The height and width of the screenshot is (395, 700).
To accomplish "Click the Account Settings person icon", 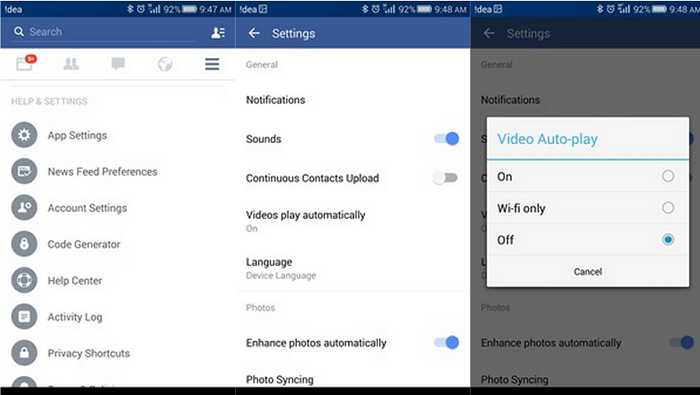I will point(24,208).
